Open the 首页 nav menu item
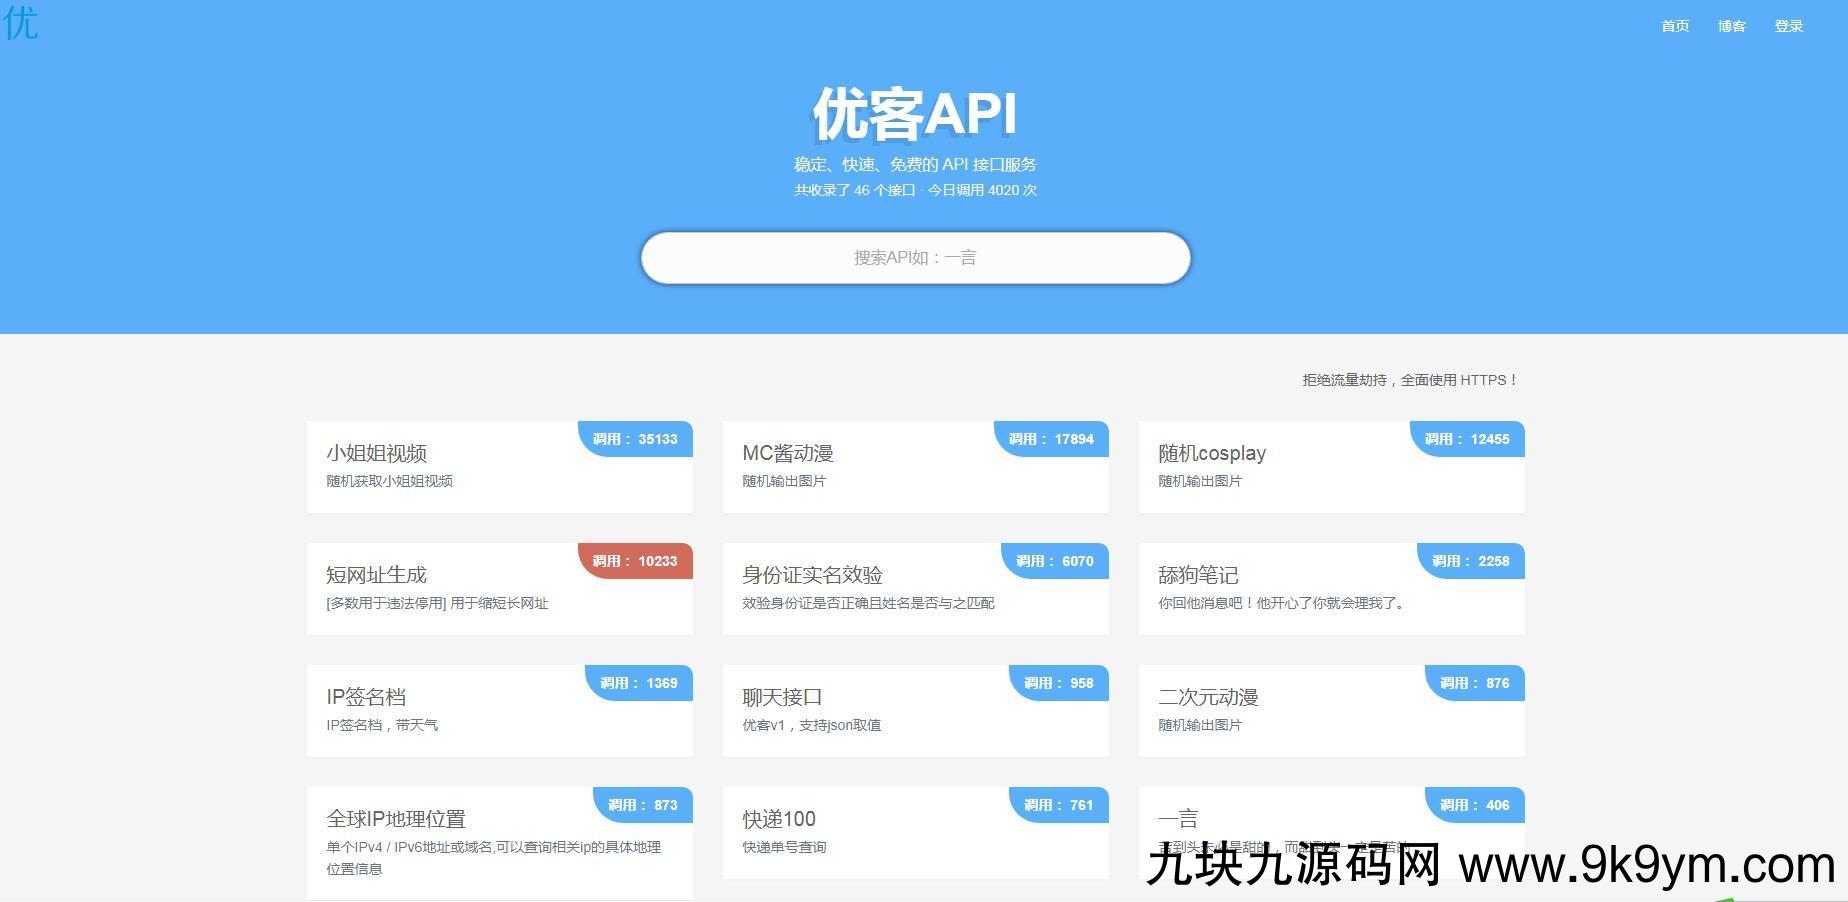1848x902 pixels. coord(1675,26)
